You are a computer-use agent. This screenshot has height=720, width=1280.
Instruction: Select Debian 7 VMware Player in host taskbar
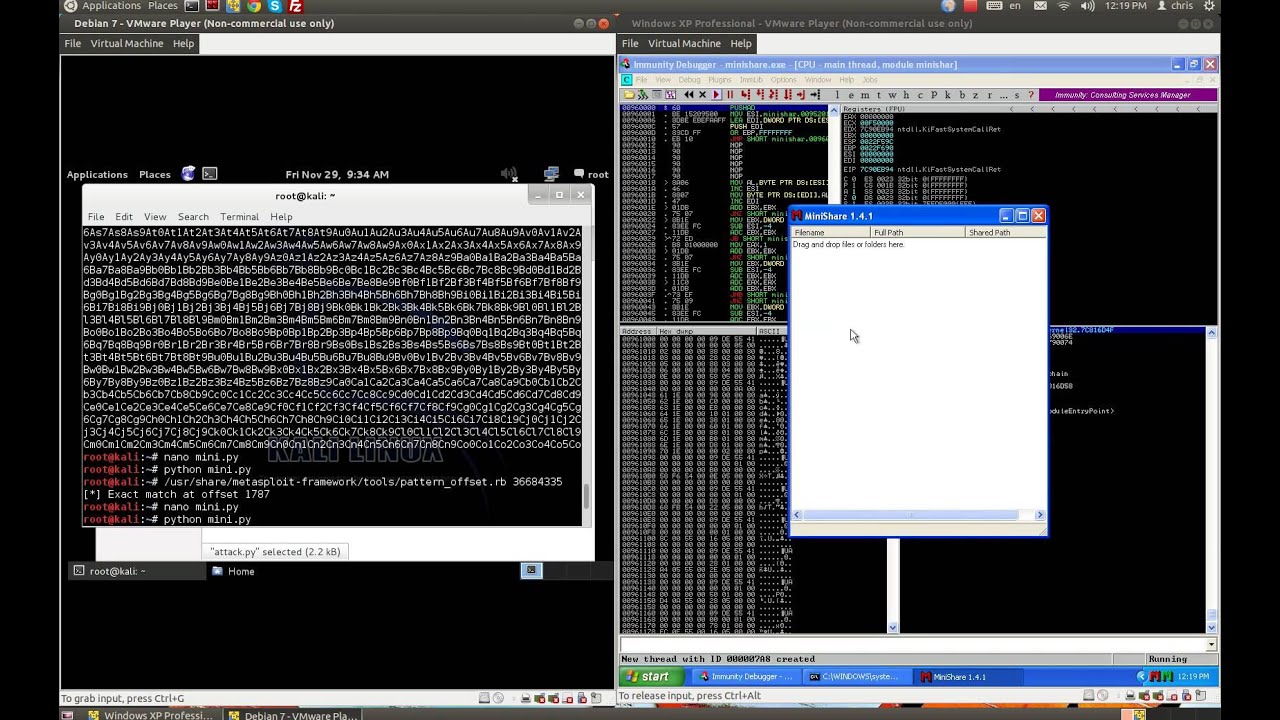point(292,715)
